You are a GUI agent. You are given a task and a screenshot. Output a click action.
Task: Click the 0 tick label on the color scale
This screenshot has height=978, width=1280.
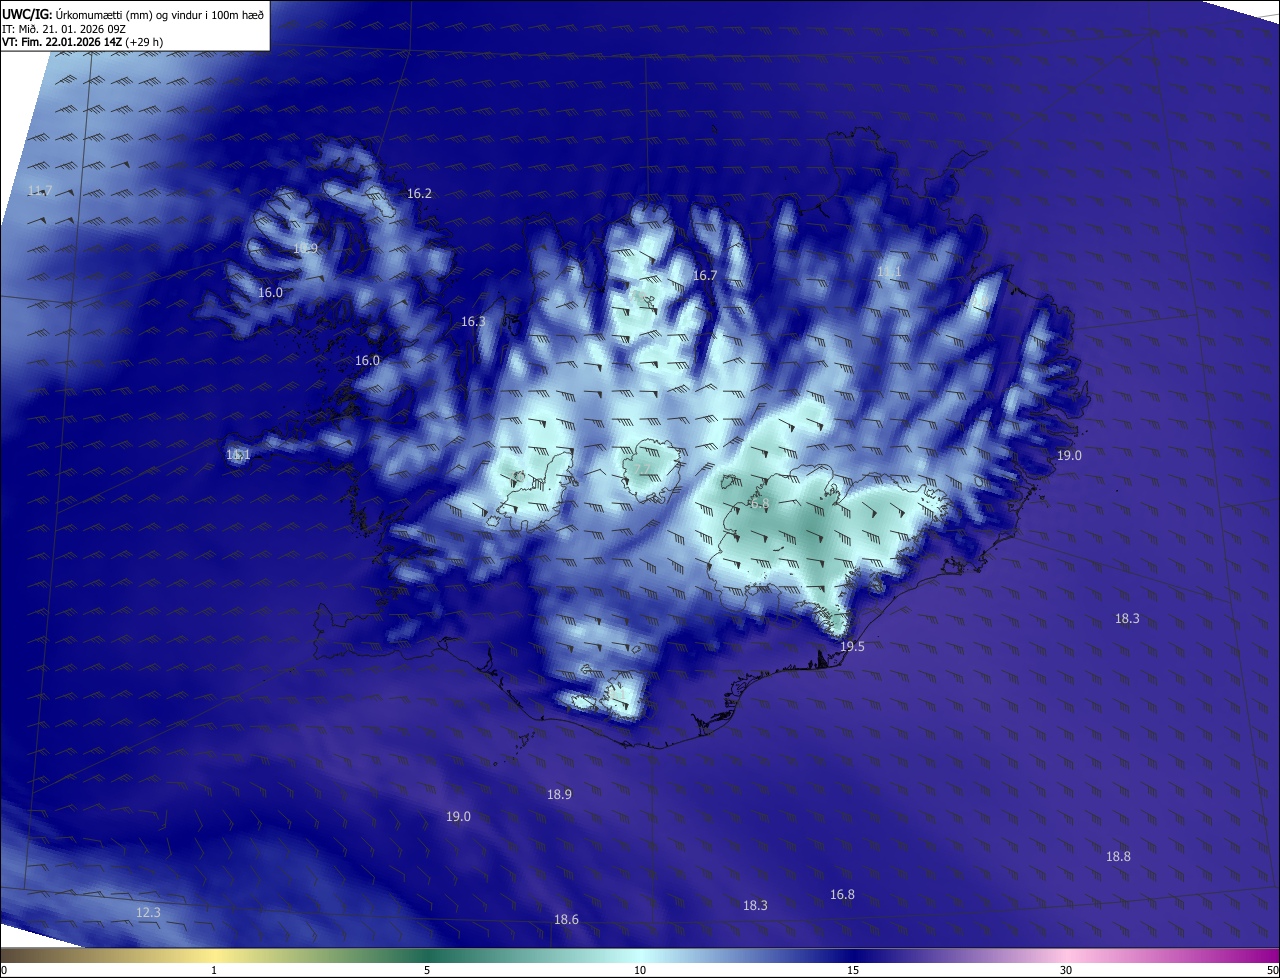tap(4, 970)
